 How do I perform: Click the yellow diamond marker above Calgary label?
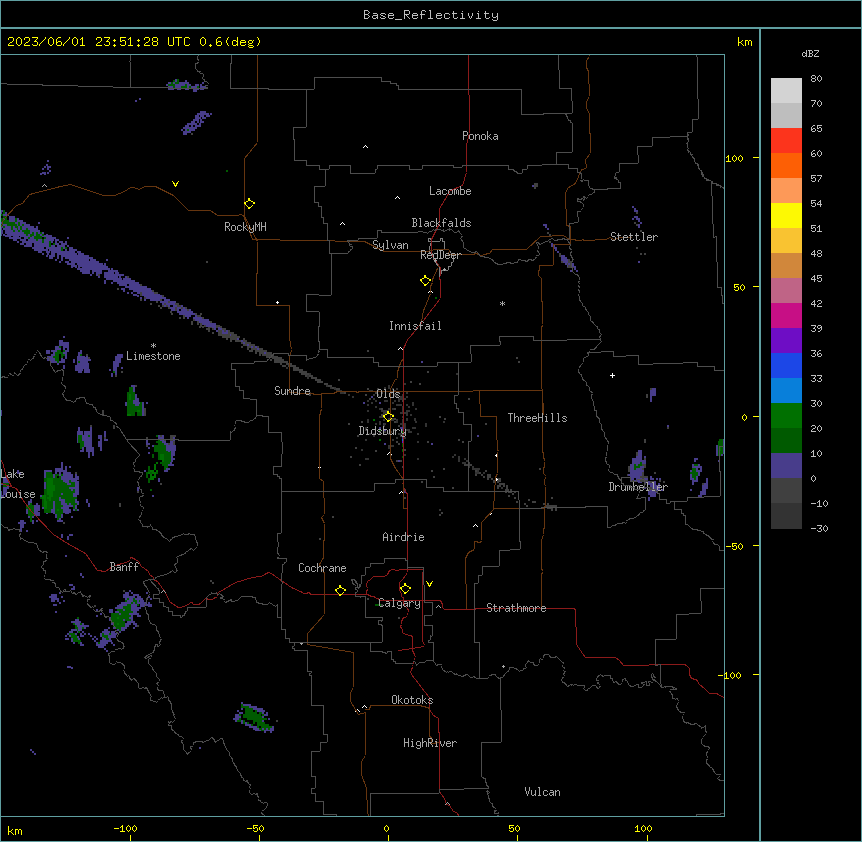405,589
